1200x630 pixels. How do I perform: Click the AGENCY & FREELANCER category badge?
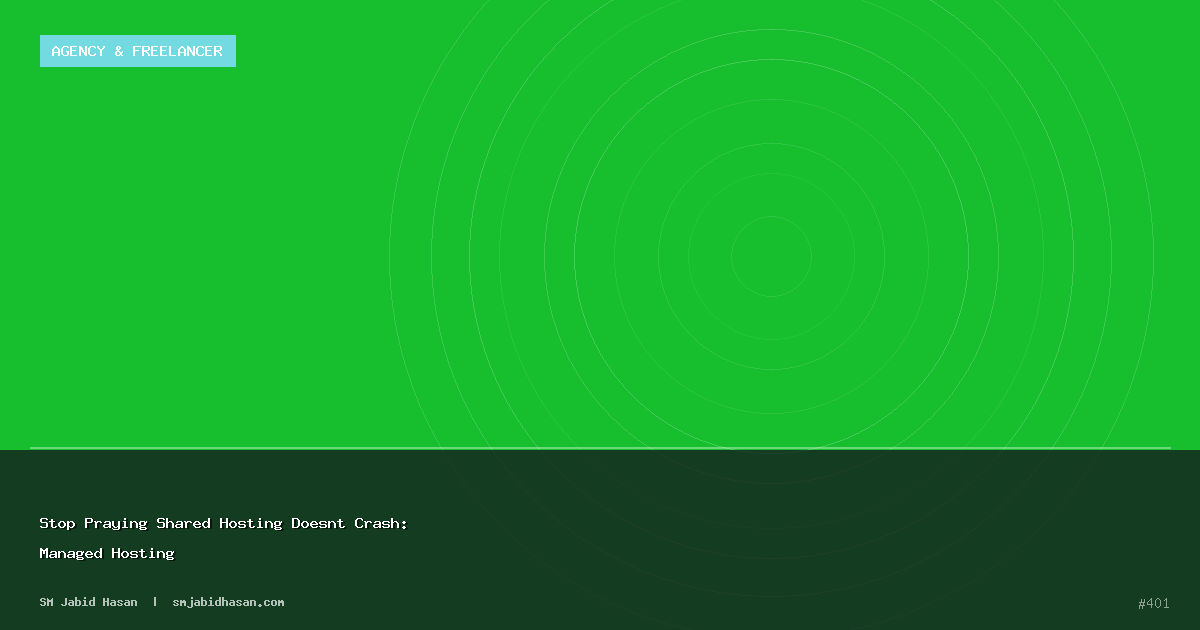click(138, 51)
